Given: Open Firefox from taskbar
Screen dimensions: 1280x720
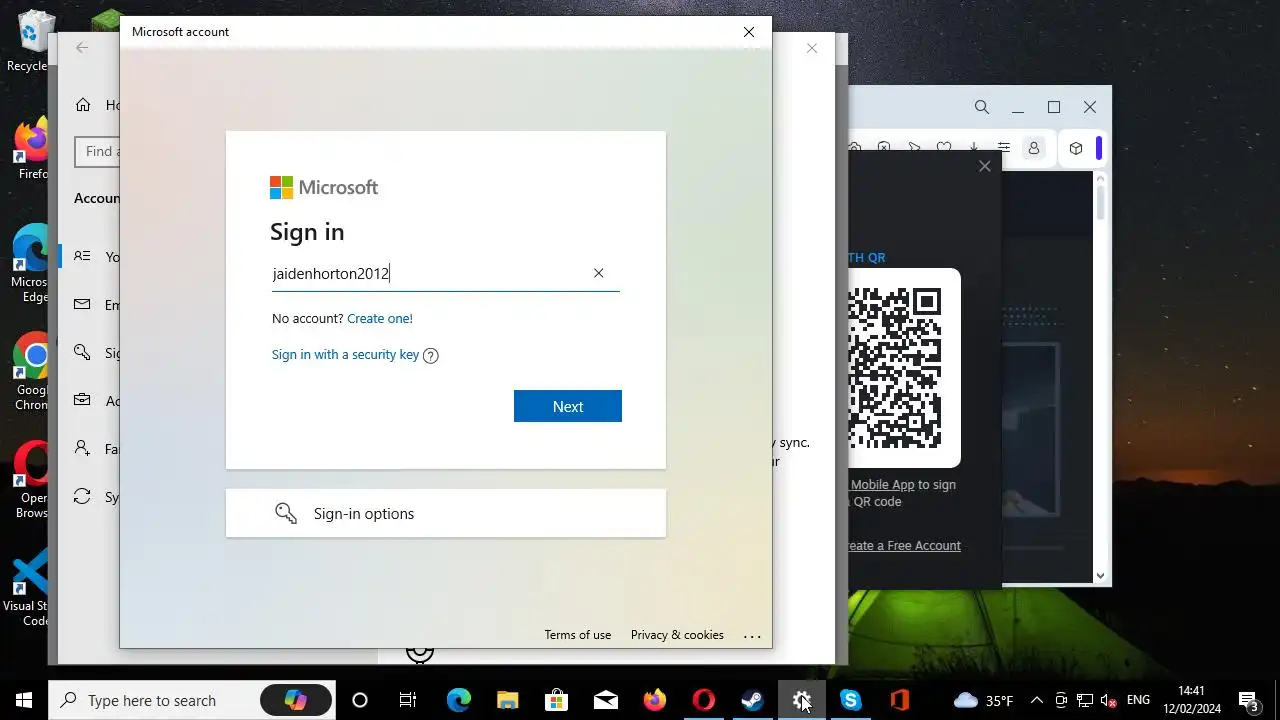Looking at the screenshot, I should pyautogui.click(x=654, y=700).
